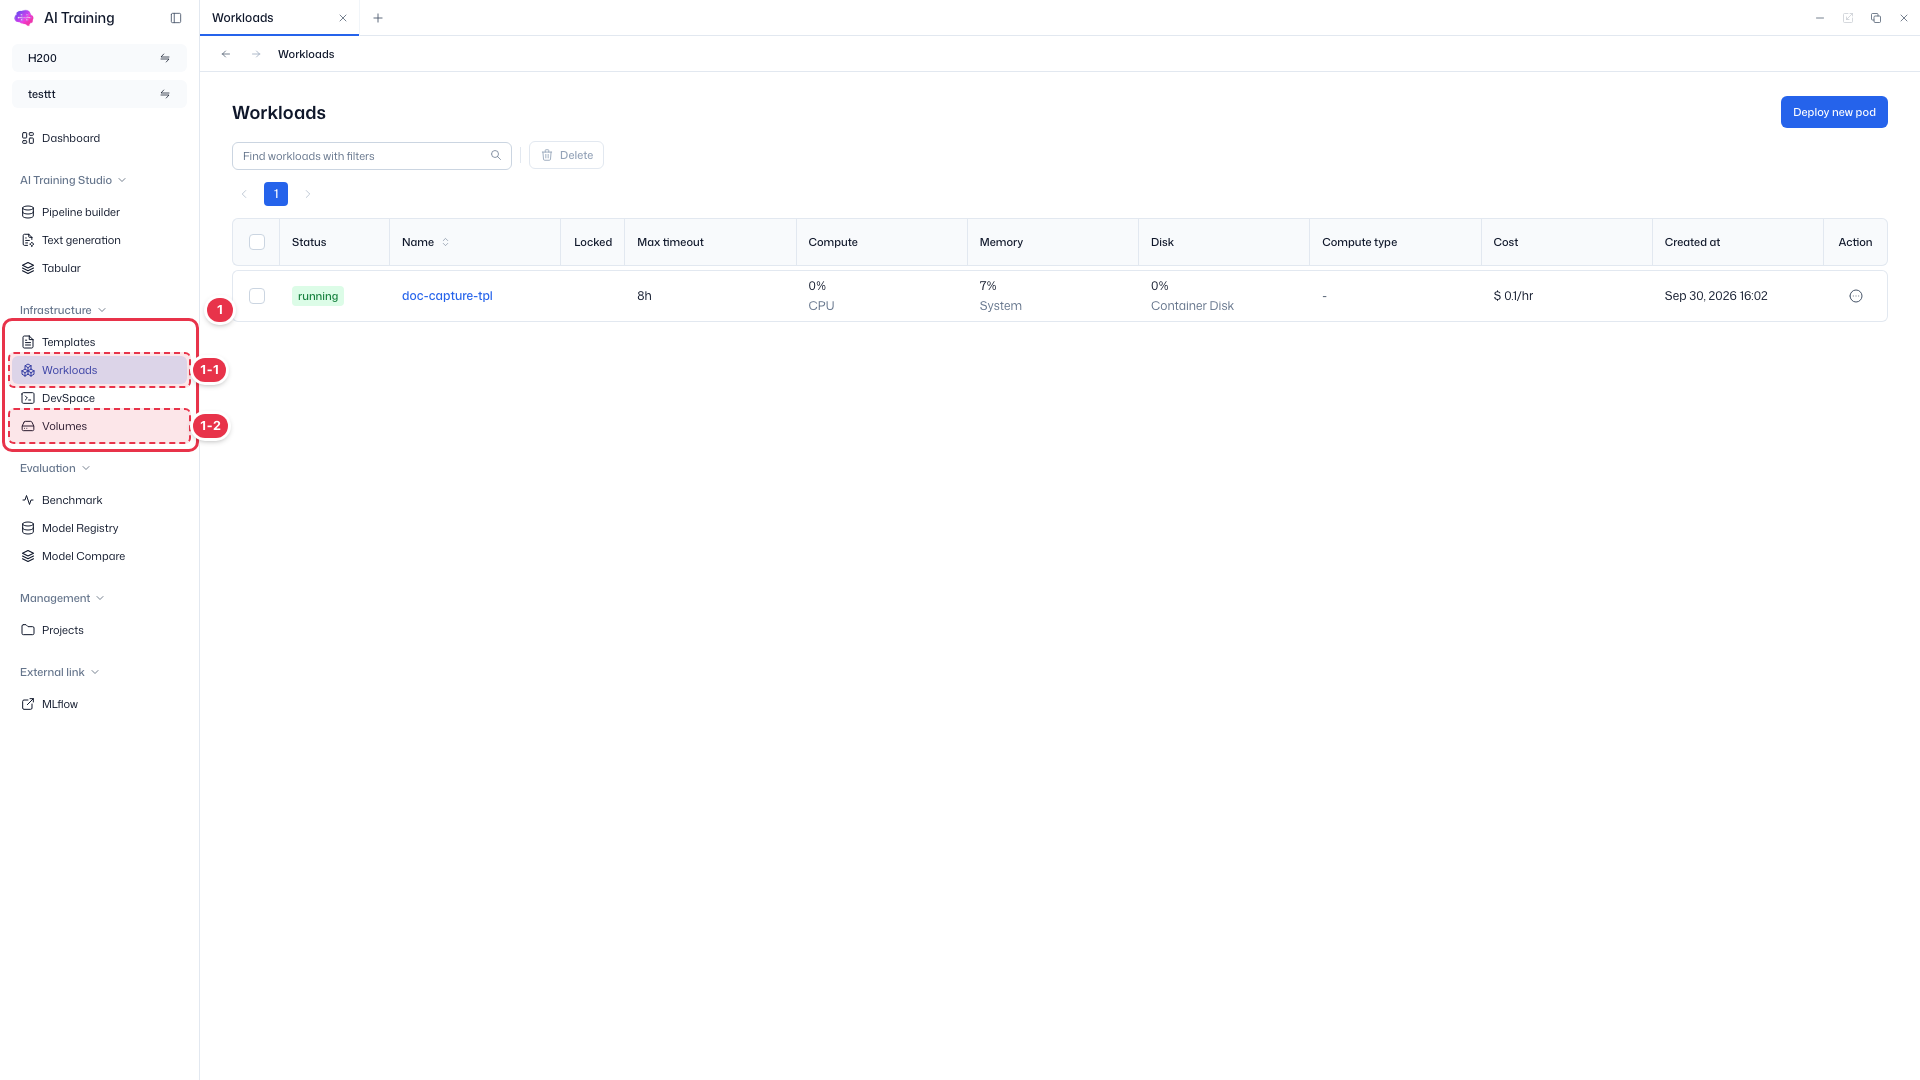Click the running status badge

click(x=318, y=296)
